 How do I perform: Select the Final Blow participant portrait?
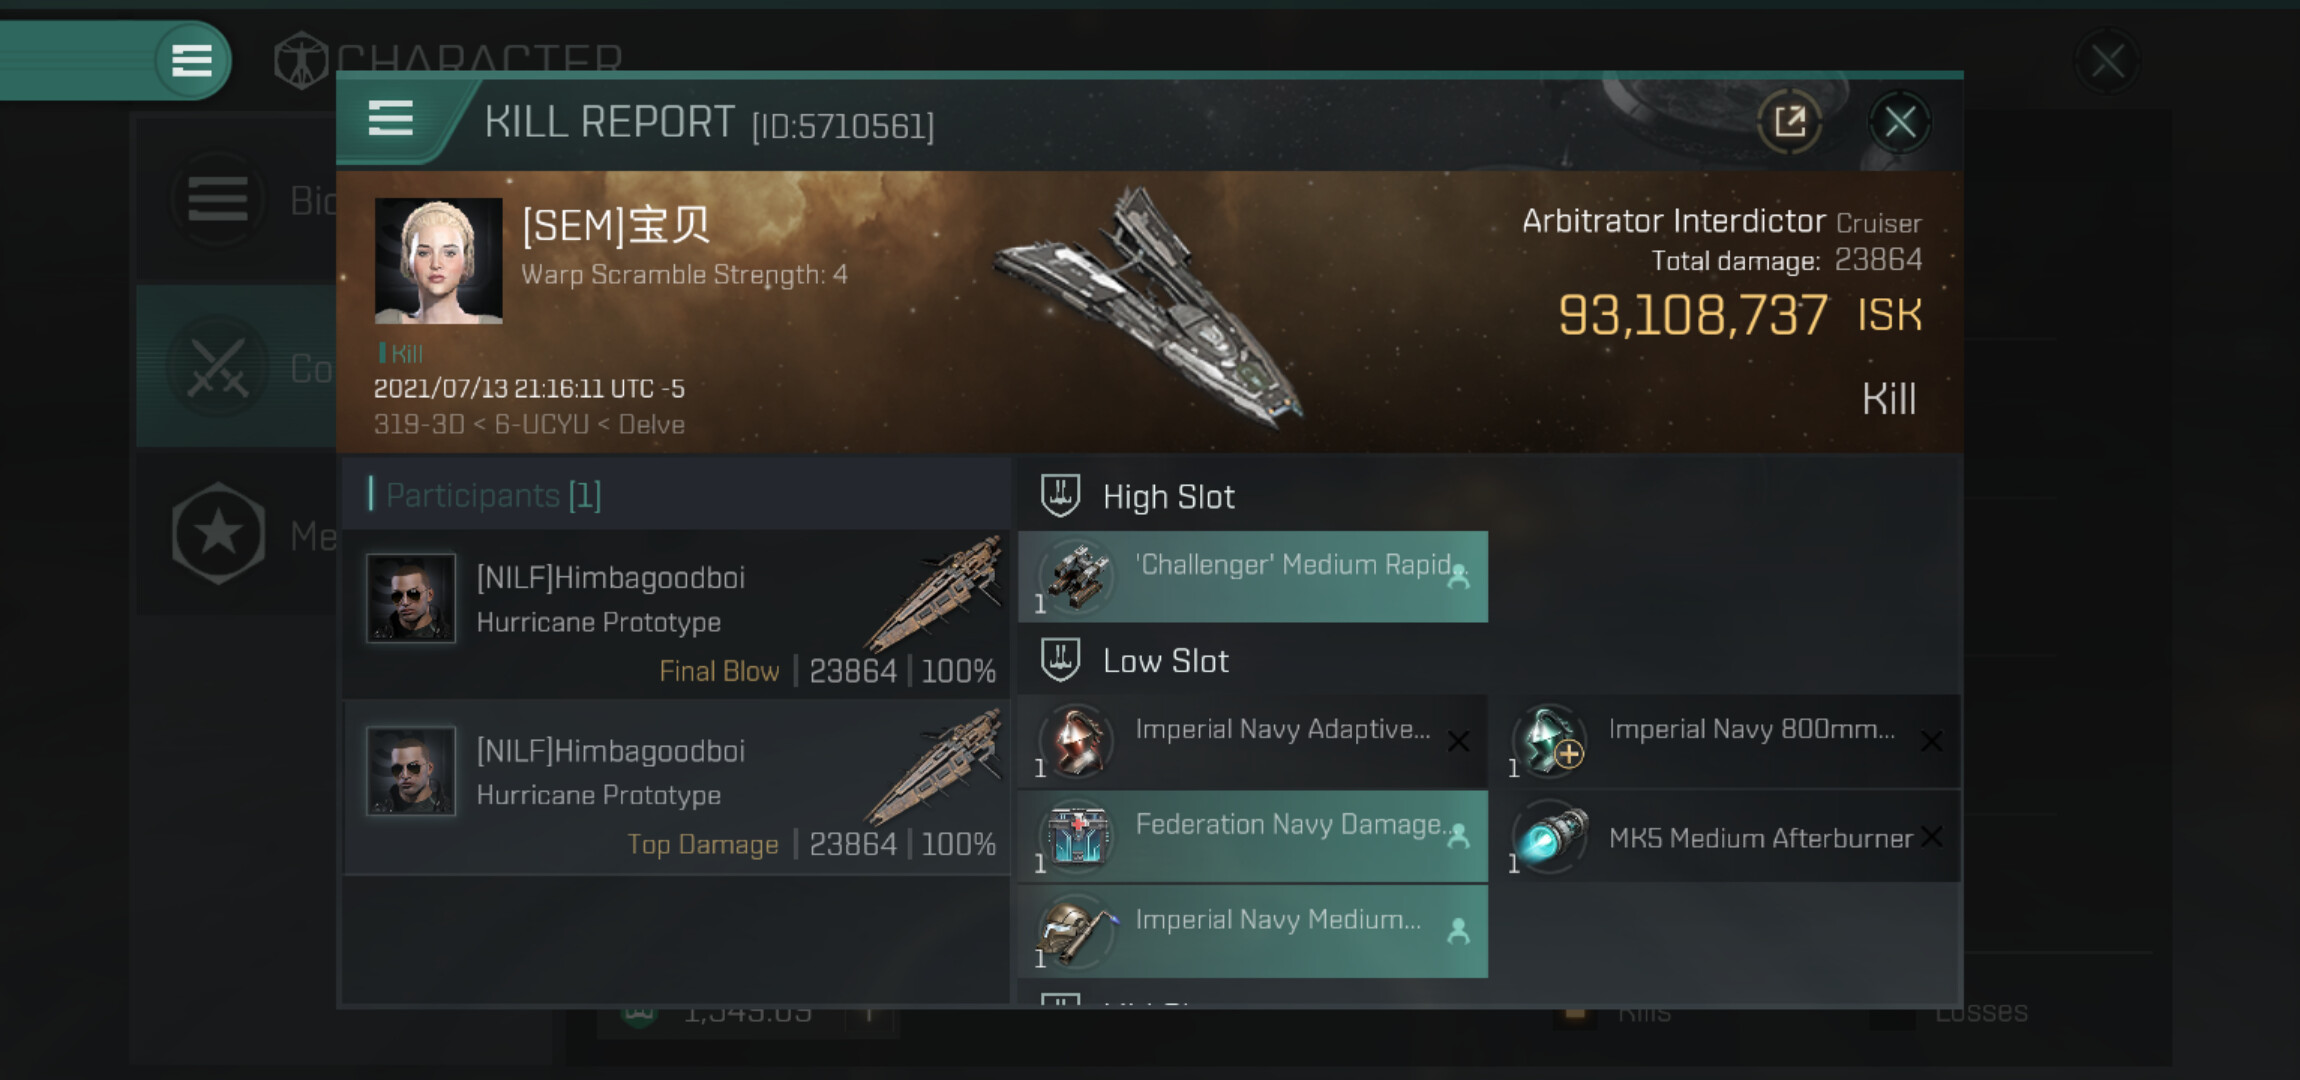(x=411, y=598)
